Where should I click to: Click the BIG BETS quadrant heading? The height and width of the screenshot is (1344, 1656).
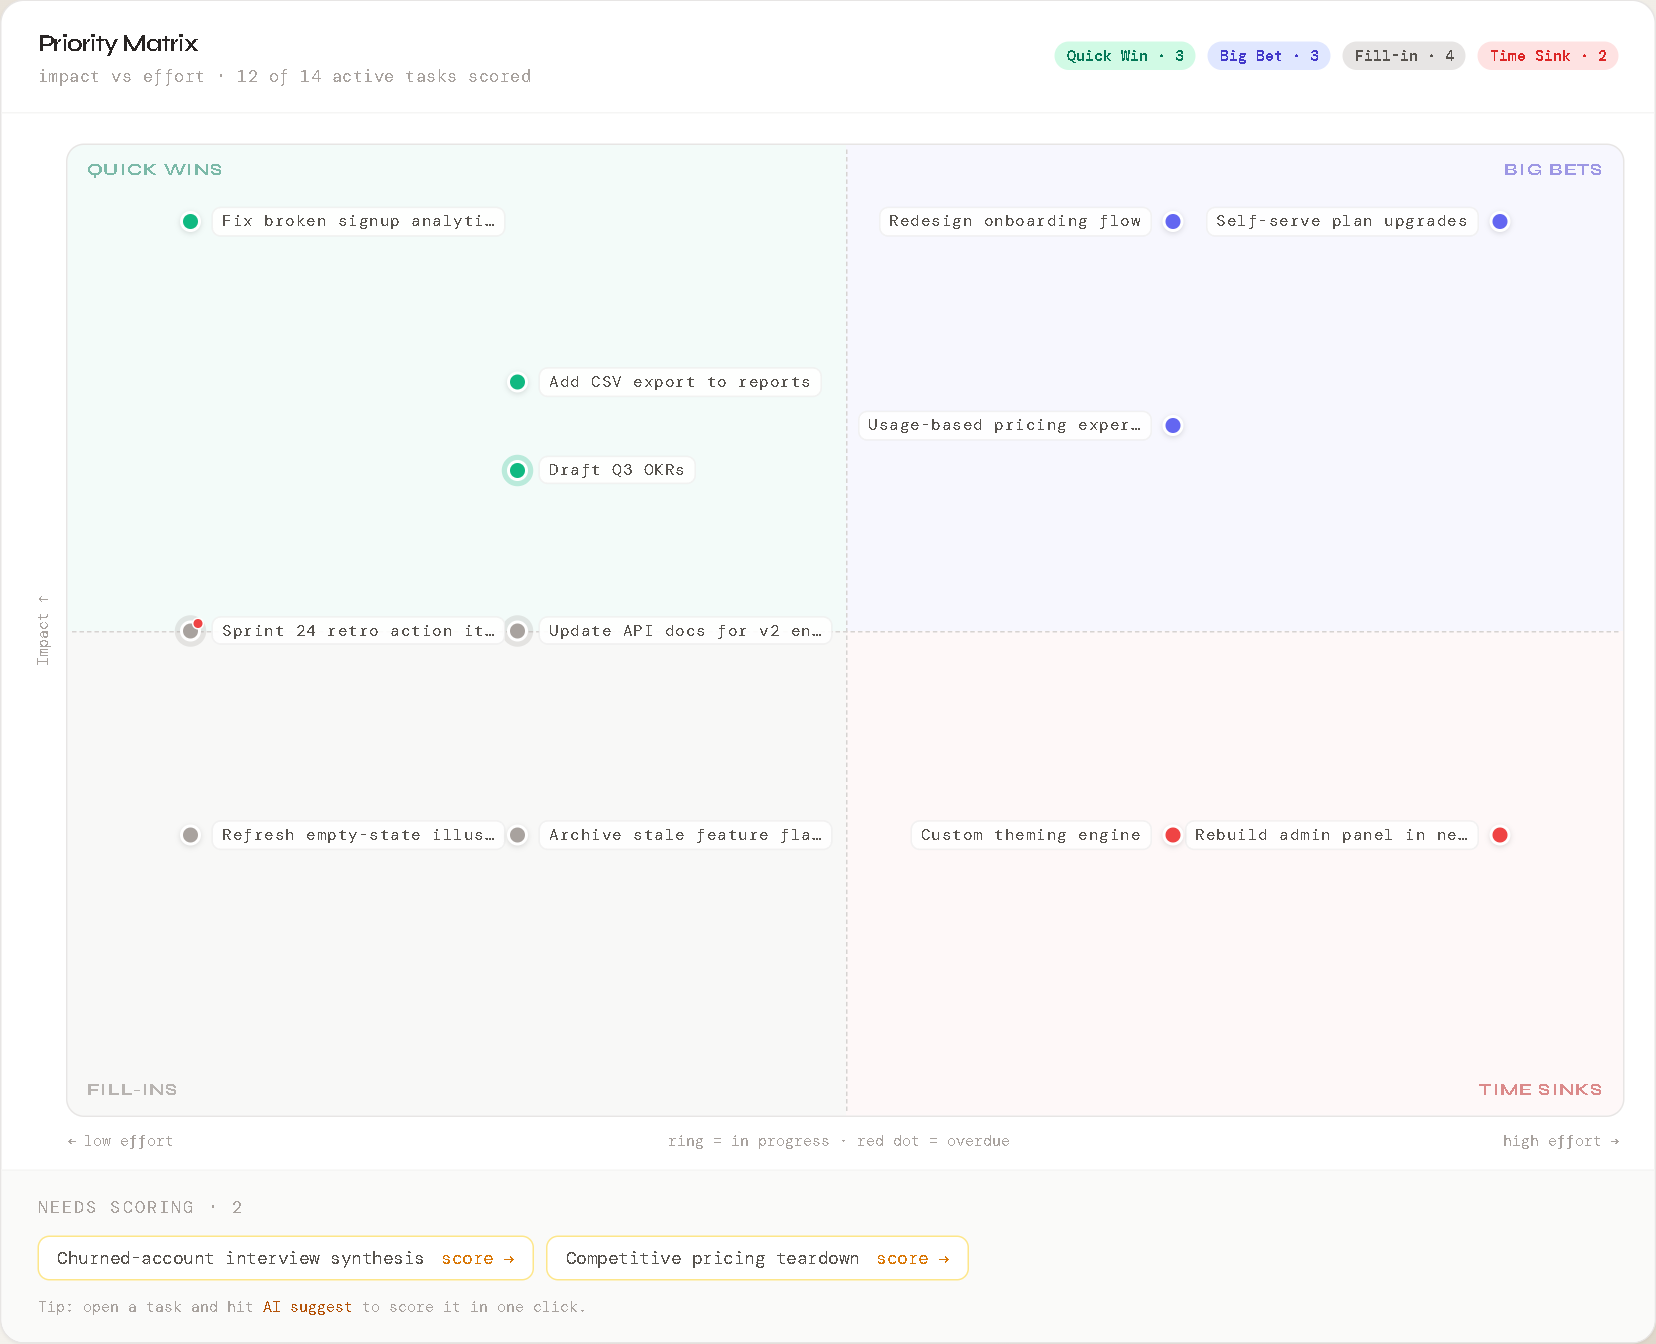point(1553,170)
